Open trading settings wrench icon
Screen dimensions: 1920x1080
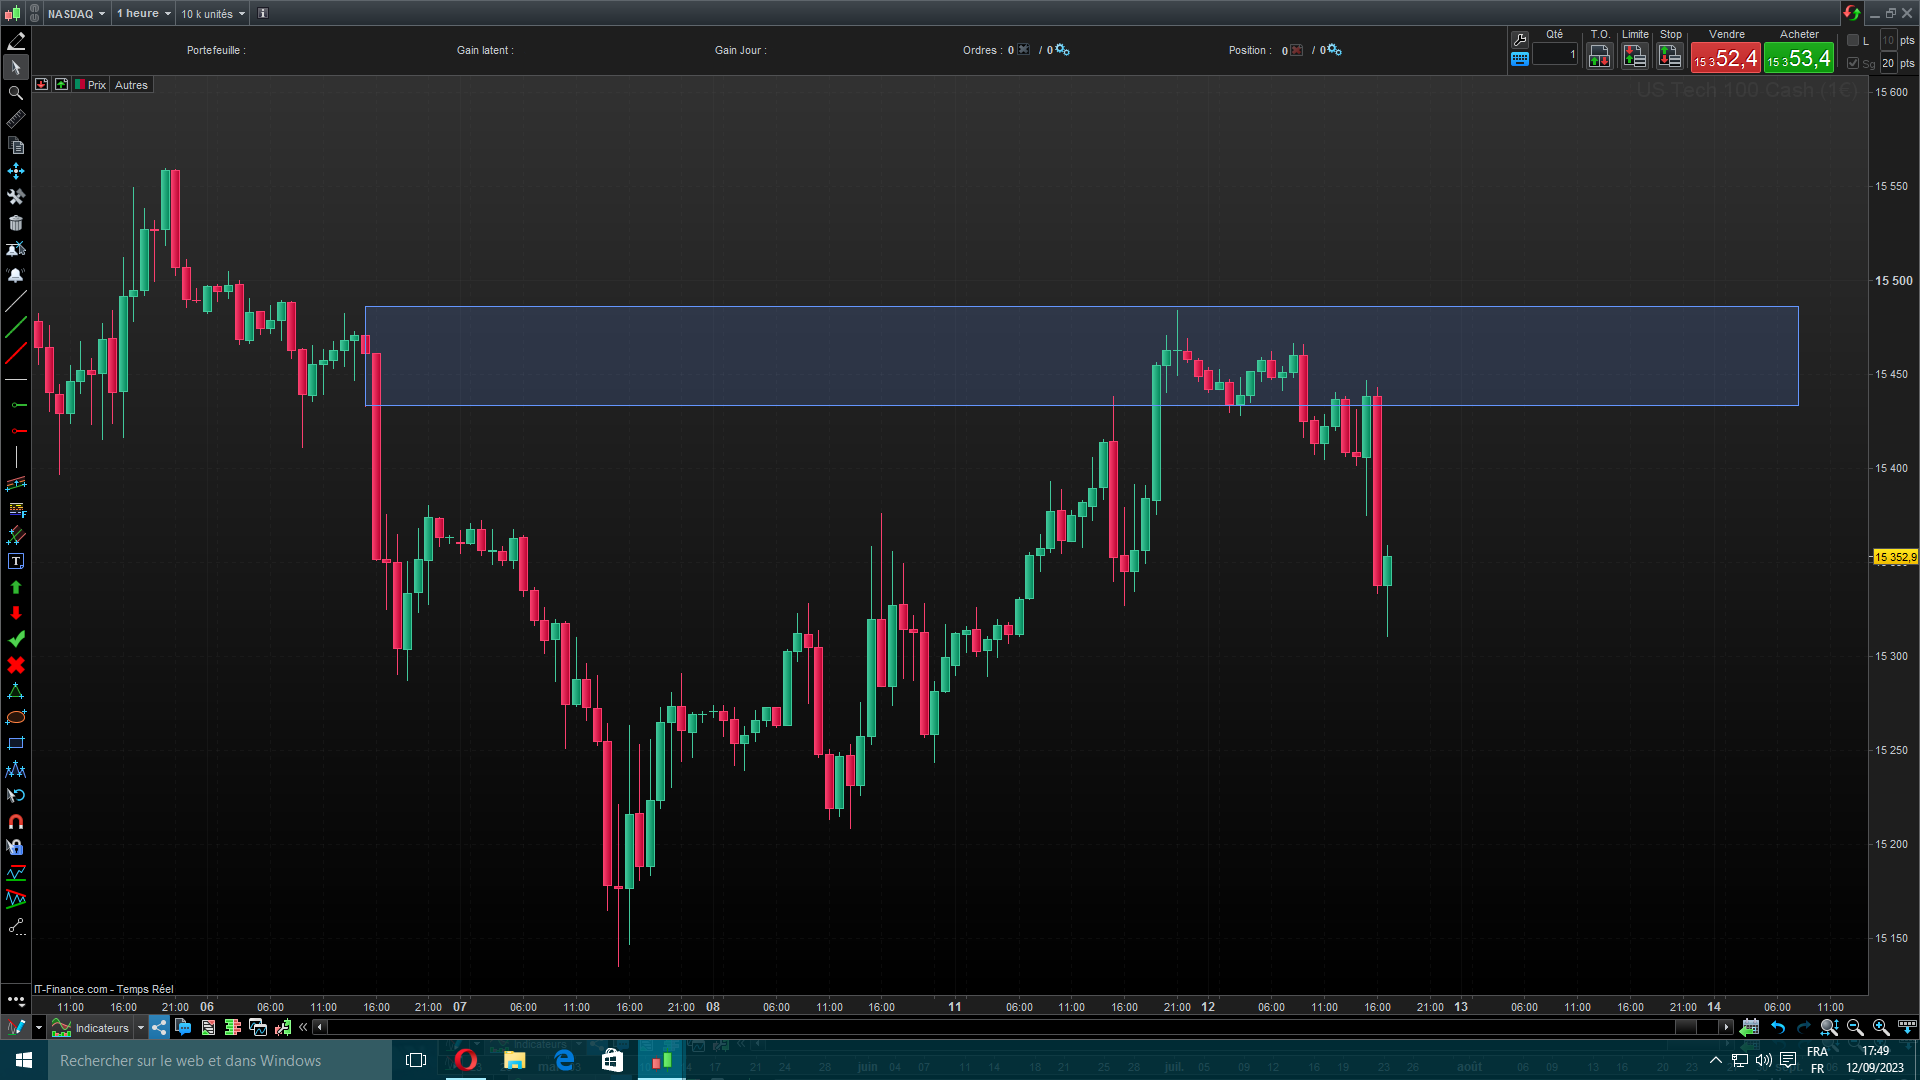(x=1520, y=39)
